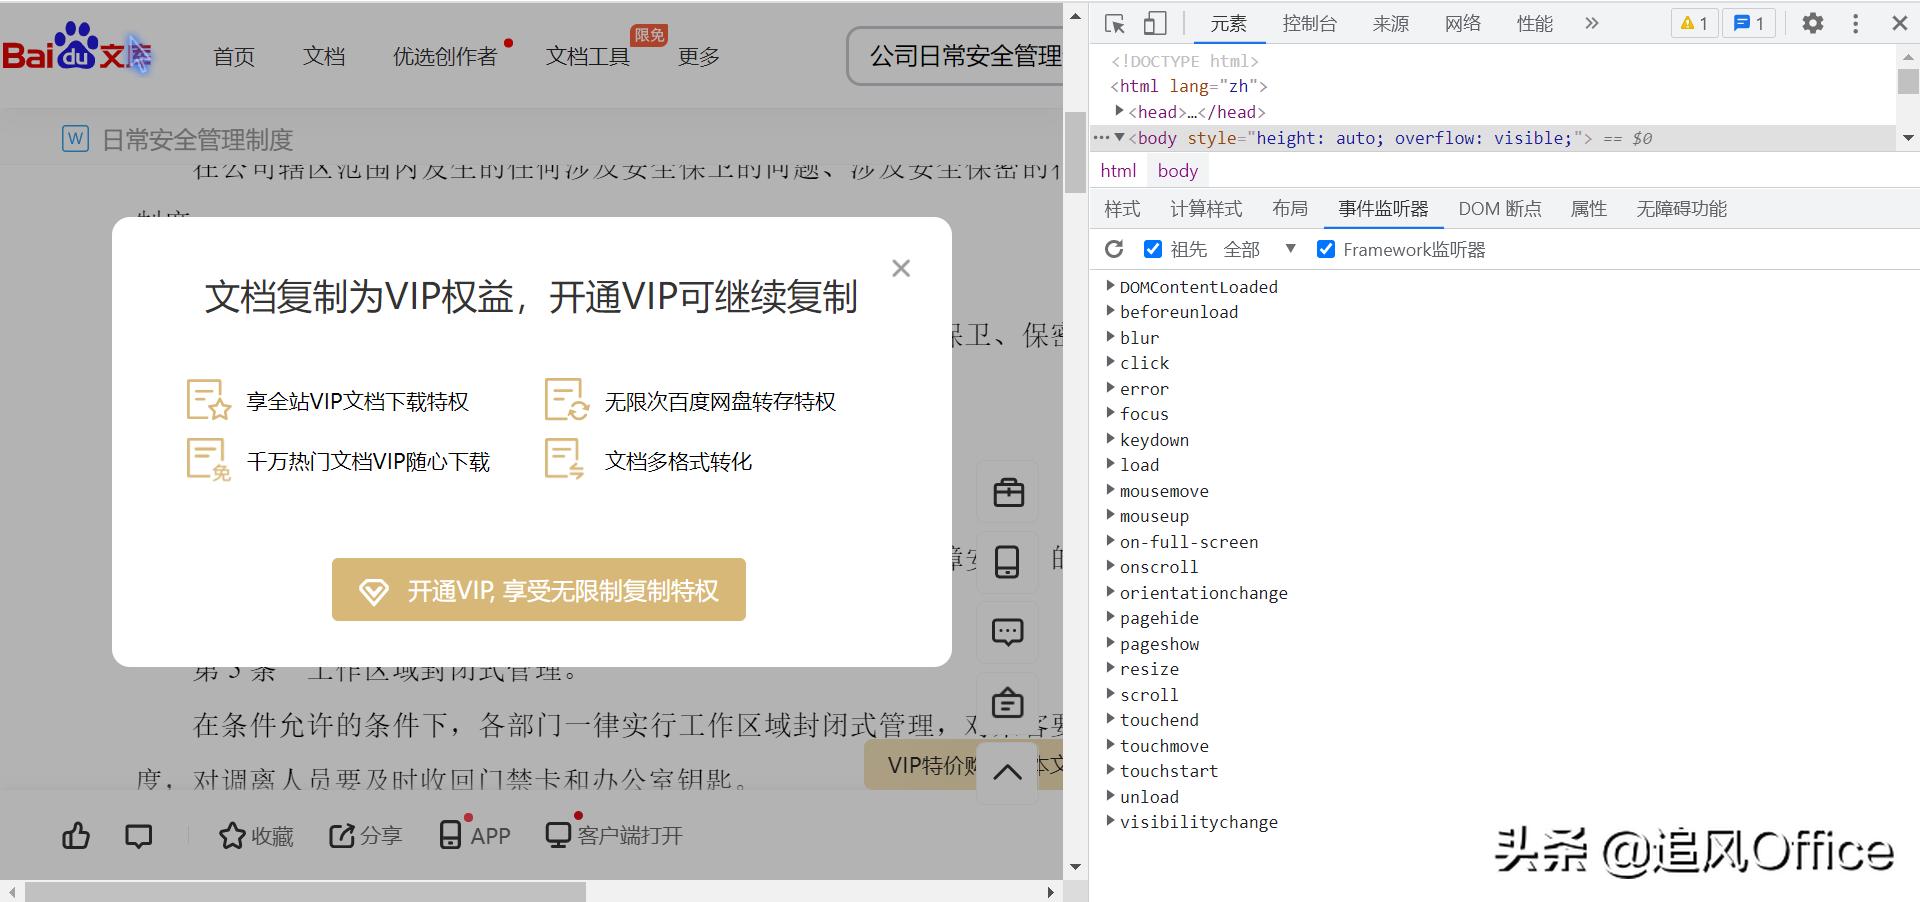Open the comment bubble icon in sidebar
Image resolution: width=1920 pixels, height=902 pixels.
click(x=1006, y=632)
